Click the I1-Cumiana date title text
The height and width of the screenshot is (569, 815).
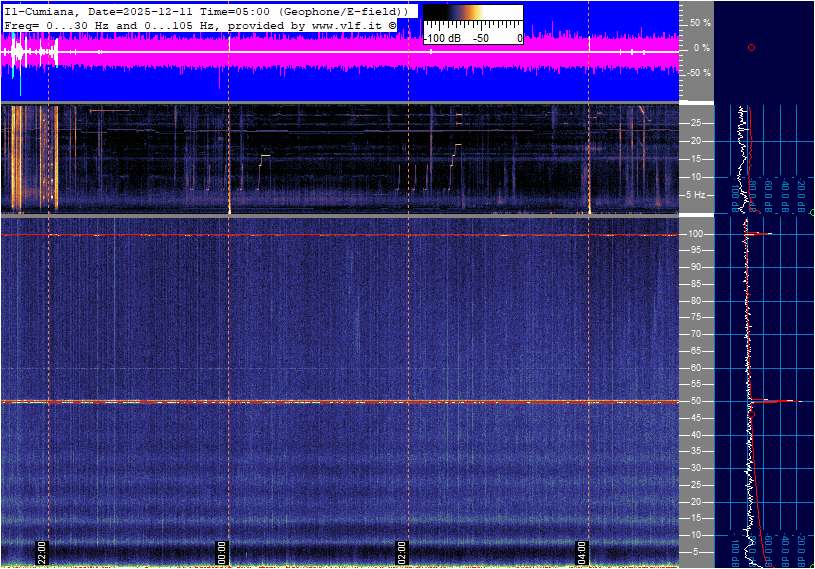[x=100, y=10]
